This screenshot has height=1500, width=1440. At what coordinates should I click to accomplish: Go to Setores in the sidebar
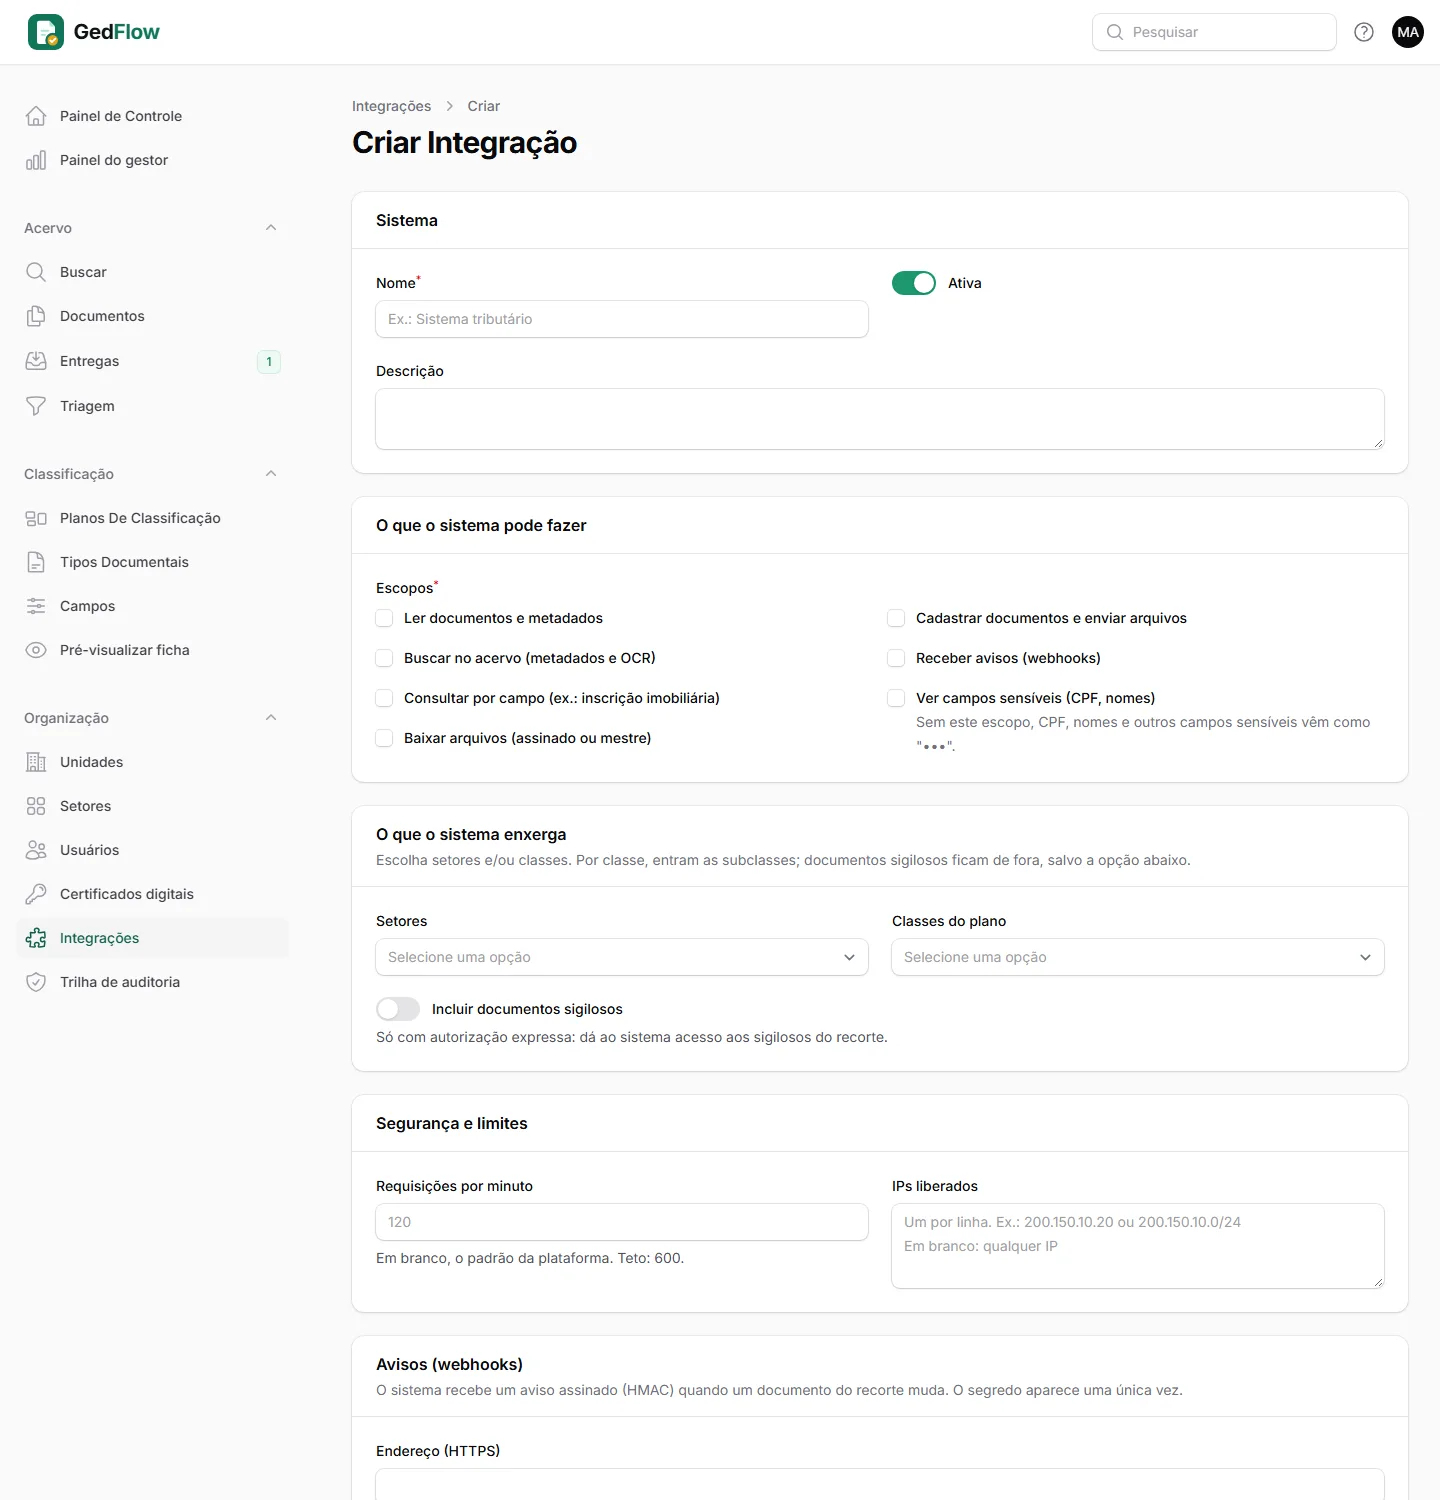(x=153, y=806)
